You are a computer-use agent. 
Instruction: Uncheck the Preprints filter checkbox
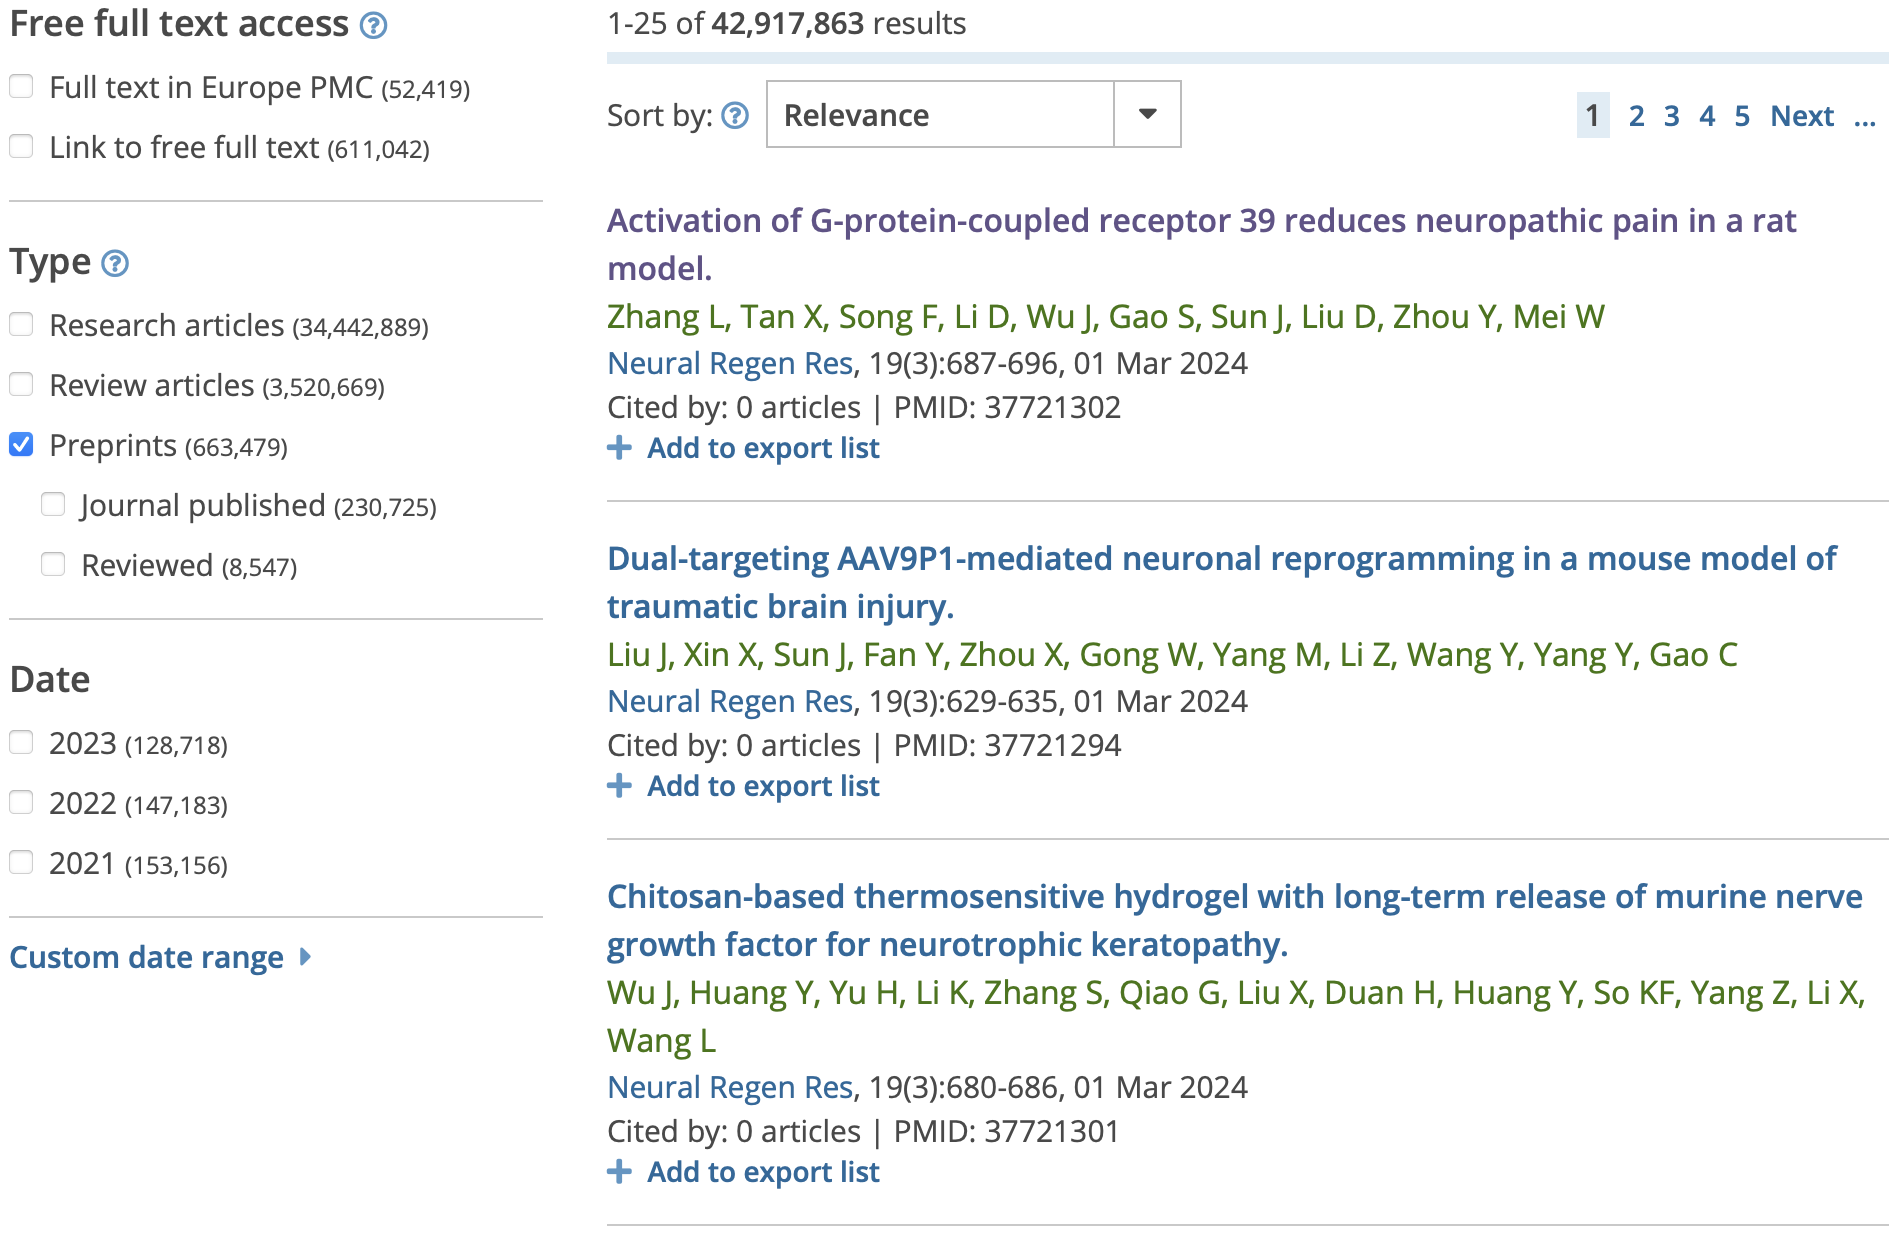coord(22,445)
